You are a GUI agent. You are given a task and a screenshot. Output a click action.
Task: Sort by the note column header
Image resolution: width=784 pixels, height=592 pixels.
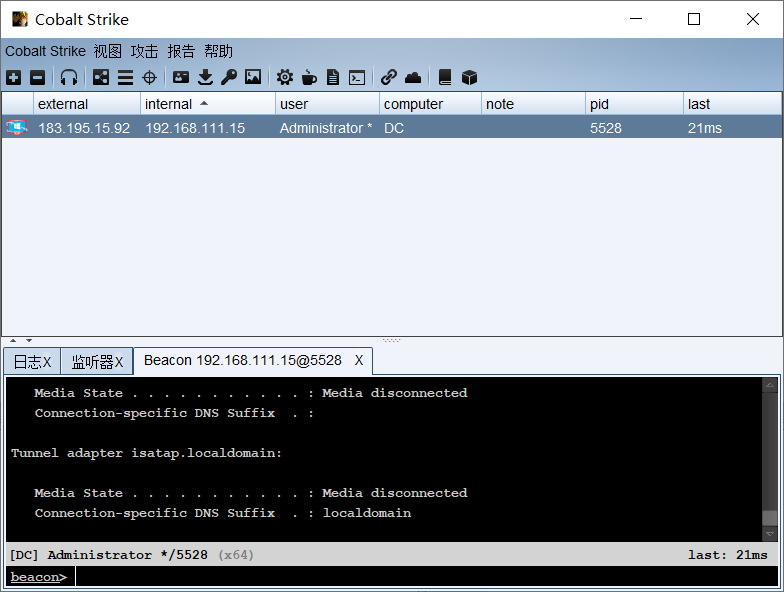point(533,104)
